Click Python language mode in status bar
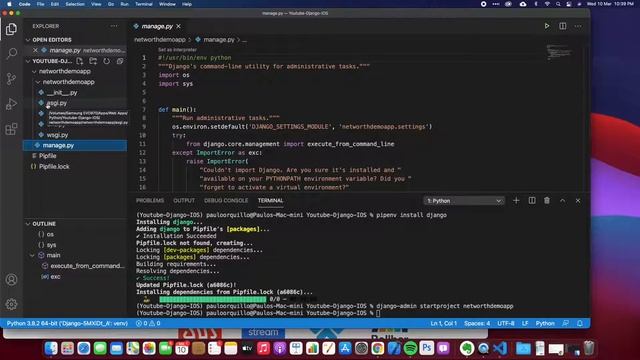 pyautogui.click(x=545, y=323)
